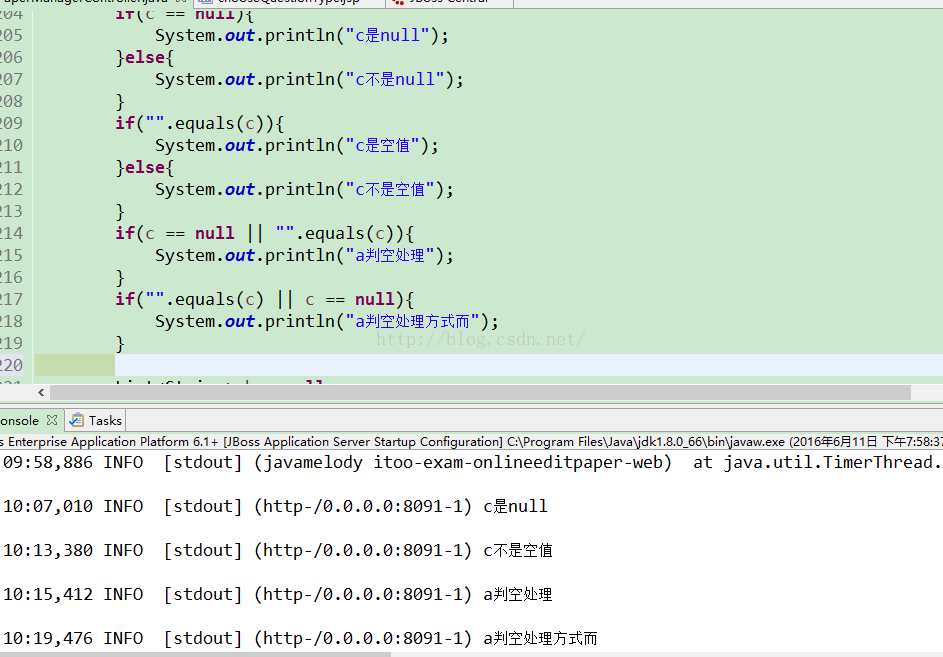Viewport: 943px width, 657px height.
Task: Click console output line 10:07,010 c是null
Action: 275,507
